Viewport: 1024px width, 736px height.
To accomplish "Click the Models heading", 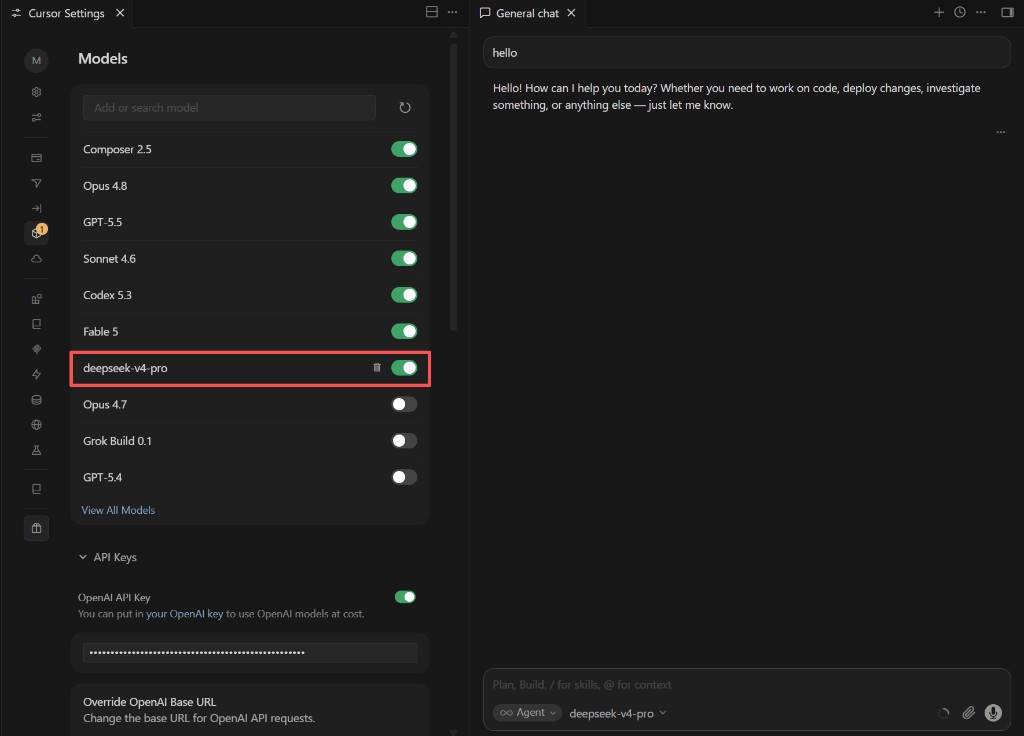I will click(x=103, y=58).
